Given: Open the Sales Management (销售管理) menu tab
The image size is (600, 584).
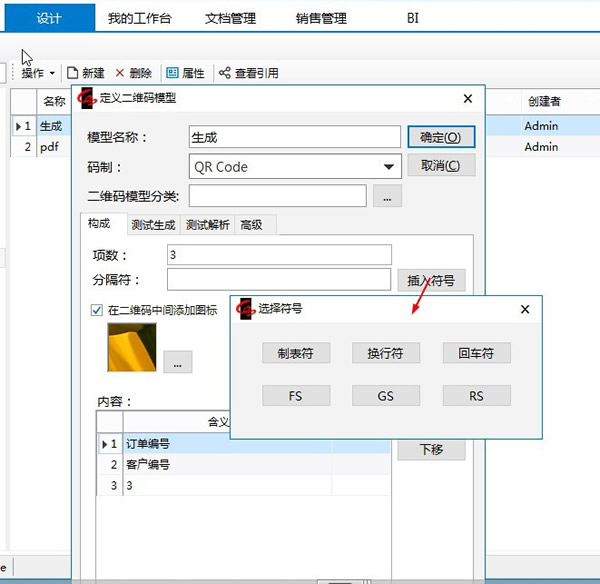Looking at the screenshot, I should (321, 18).
